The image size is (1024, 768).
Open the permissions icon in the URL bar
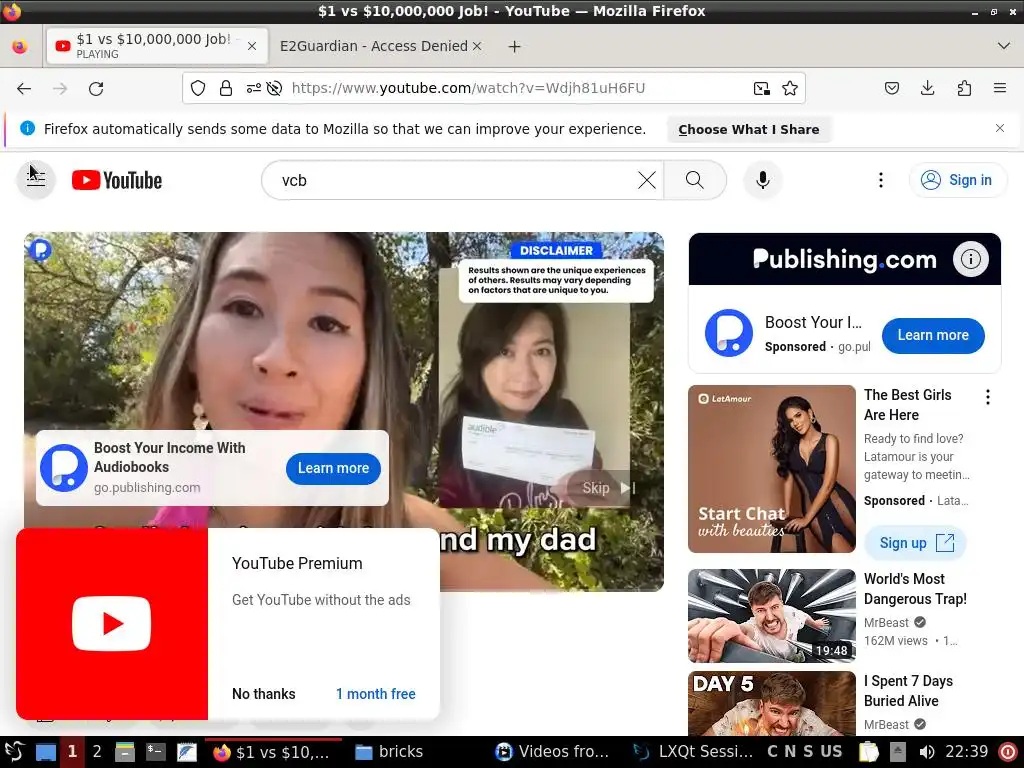pos(253,88)
